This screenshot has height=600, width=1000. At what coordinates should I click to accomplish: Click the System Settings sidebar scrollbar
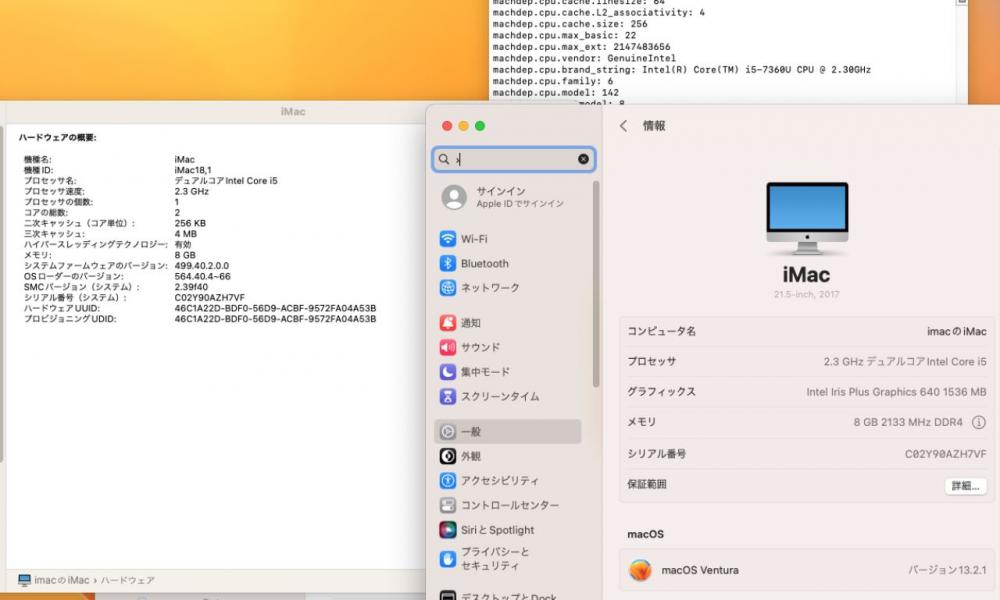tap(596, 284)
